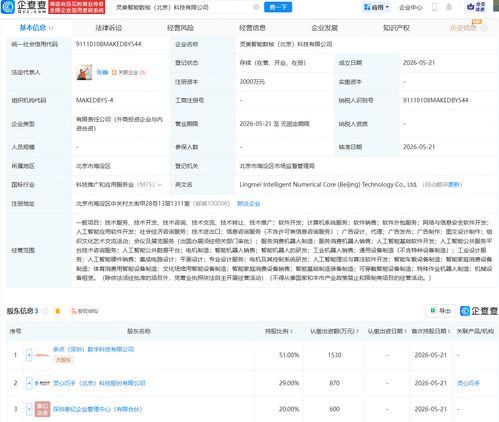The image size is (499, 422).
Task: Open the 股权结构 equity structure link
Action: pos(84,311)
